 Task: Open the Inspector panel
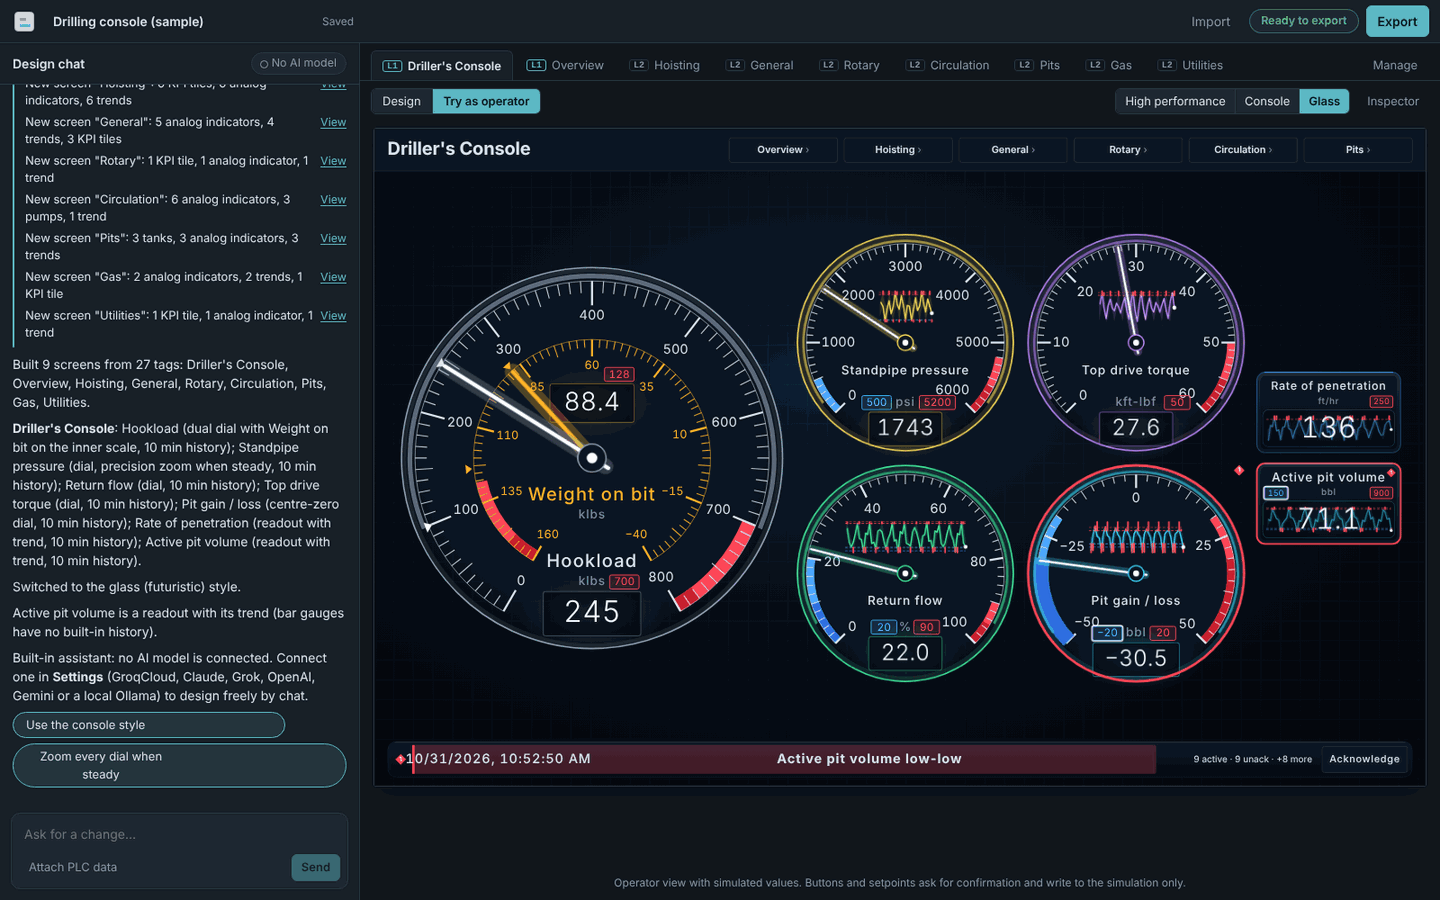coord(1393,101)
